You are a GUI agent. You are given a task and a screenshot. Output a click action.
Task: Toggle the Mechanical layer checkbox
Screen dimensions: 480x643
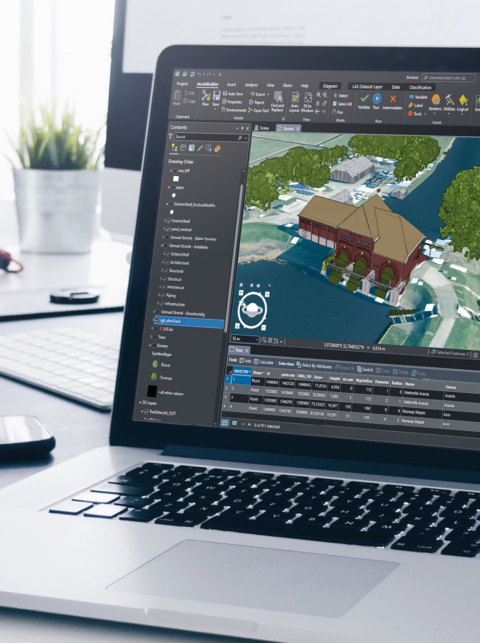pyautogui.click(x=164, y=287)
